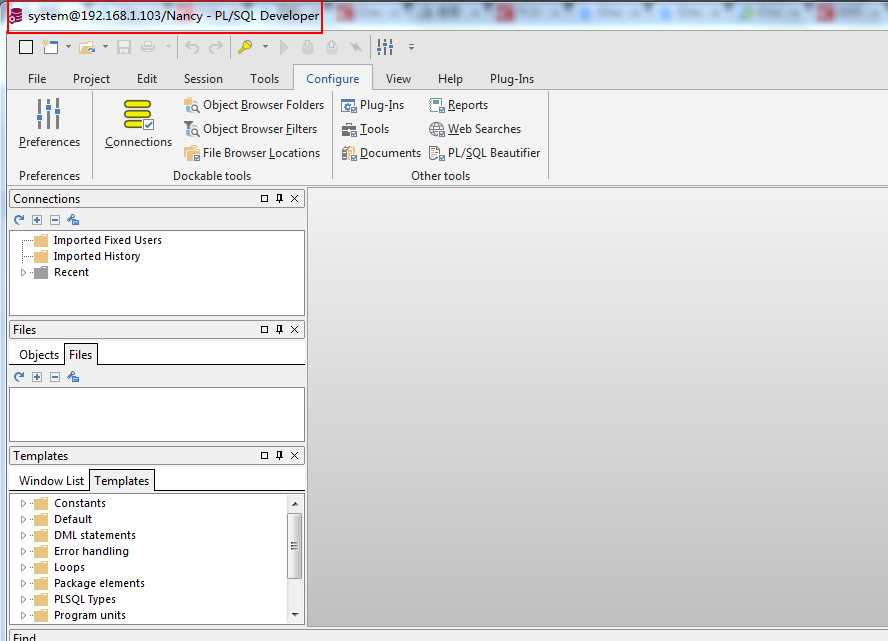Select the Files tab
The width and height of the screenshot is (888, 641).
click(x=80, y=354)
